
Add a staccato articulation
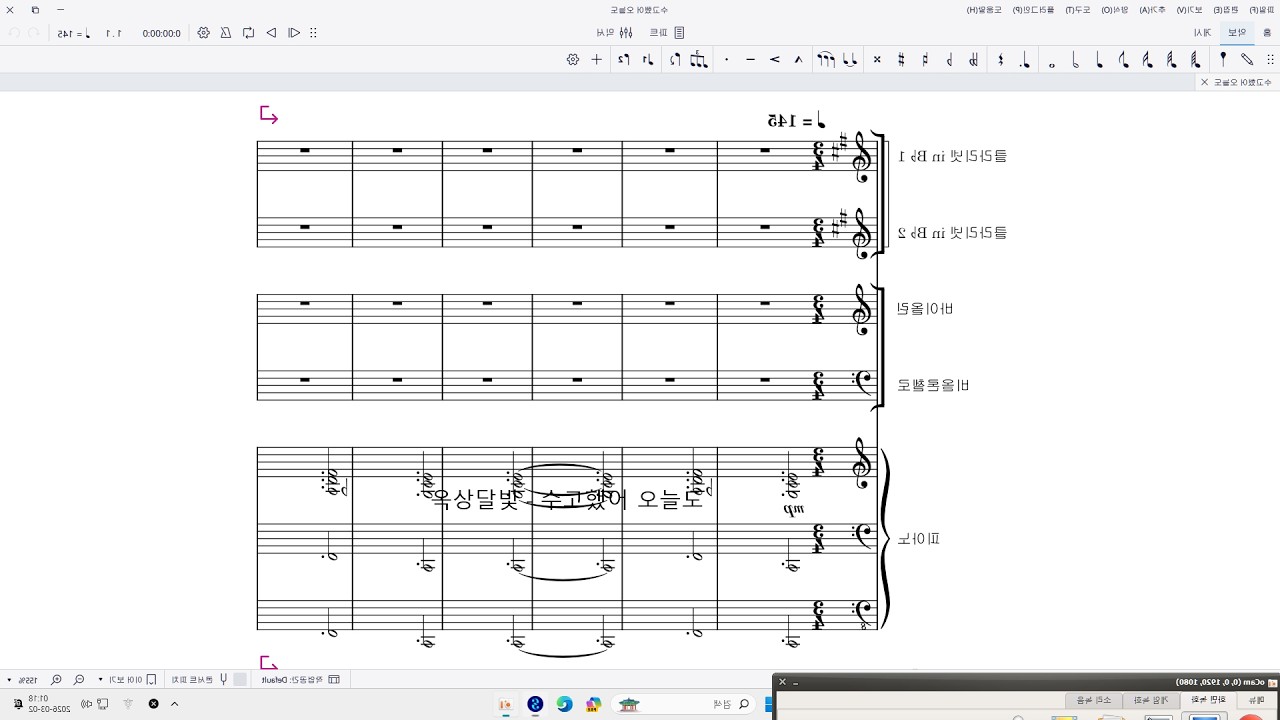click(726, 60)
